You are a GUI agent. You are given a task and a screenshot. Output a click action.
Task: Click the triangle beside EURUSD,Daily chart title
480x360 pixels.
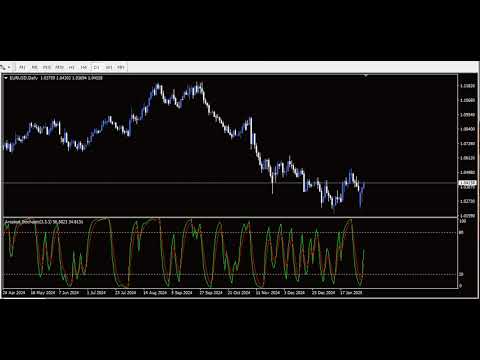[x=6, y=78]
